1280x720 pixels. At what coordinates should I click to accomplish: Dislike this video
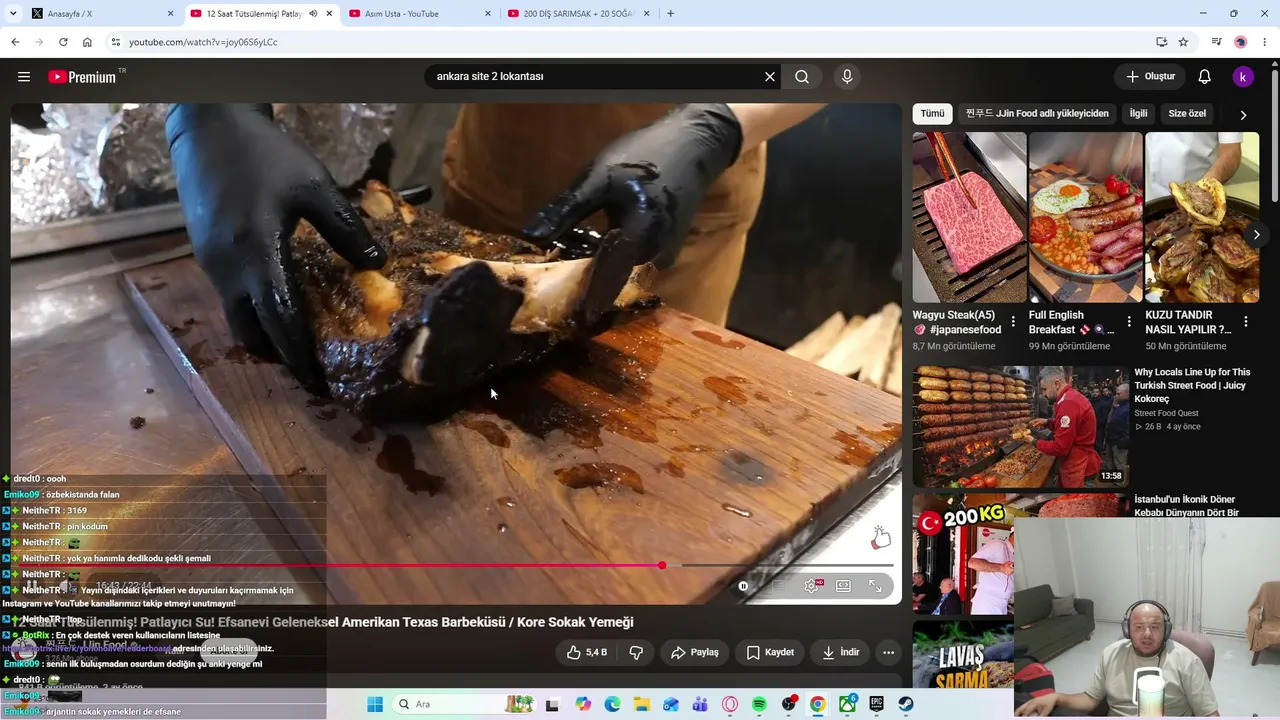click(636, 652)
